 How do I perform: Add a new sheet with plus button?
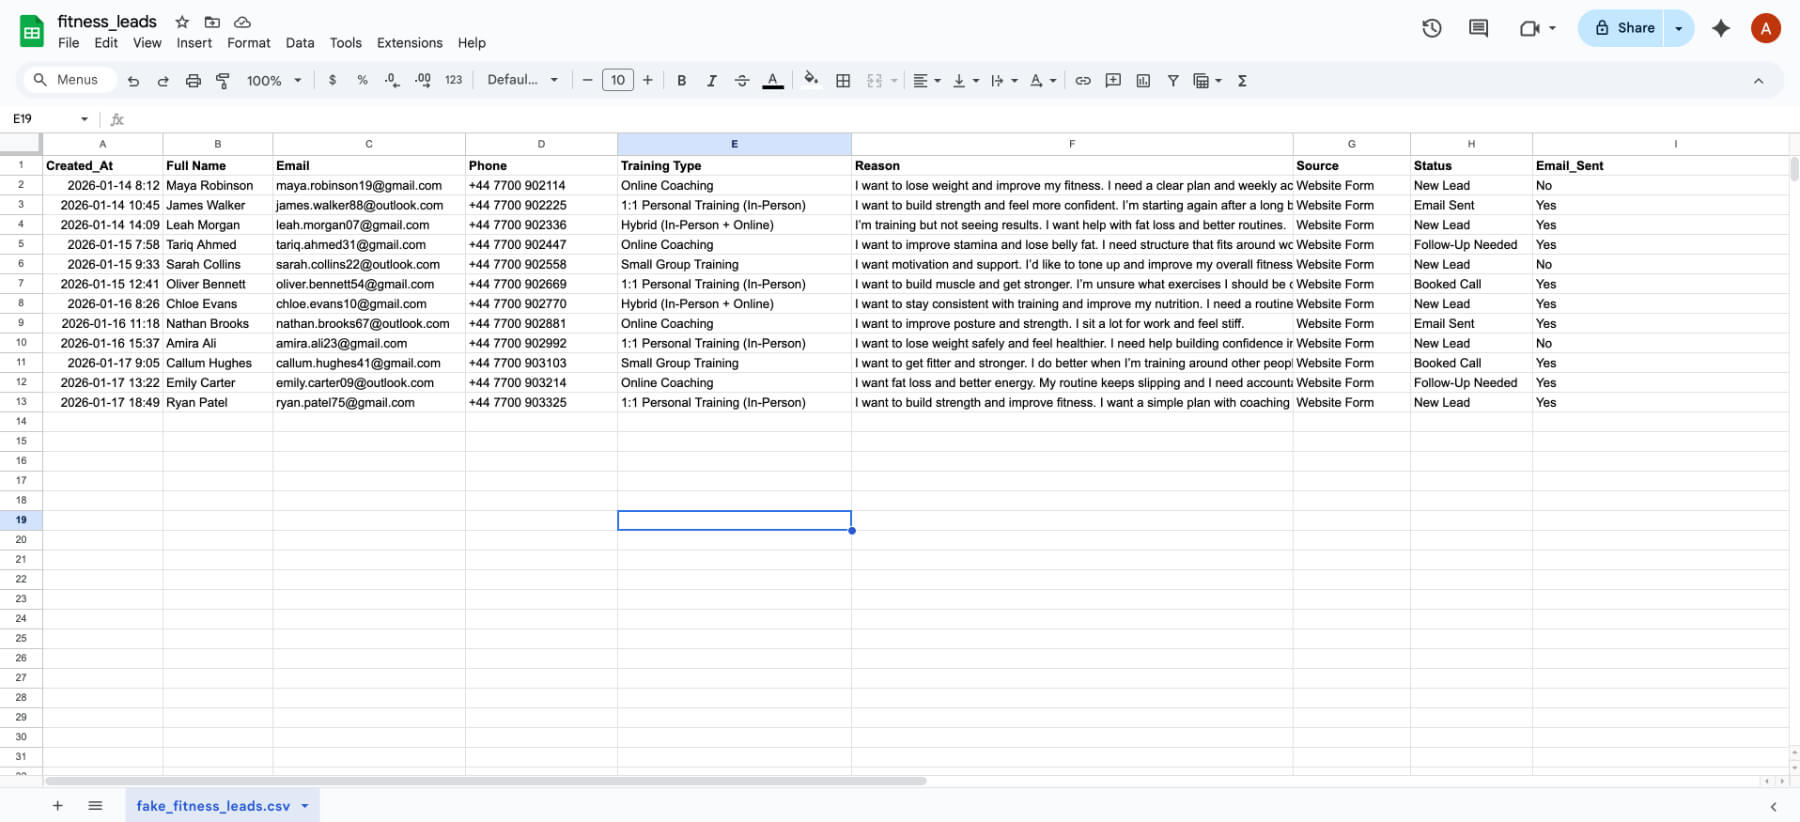57,806
